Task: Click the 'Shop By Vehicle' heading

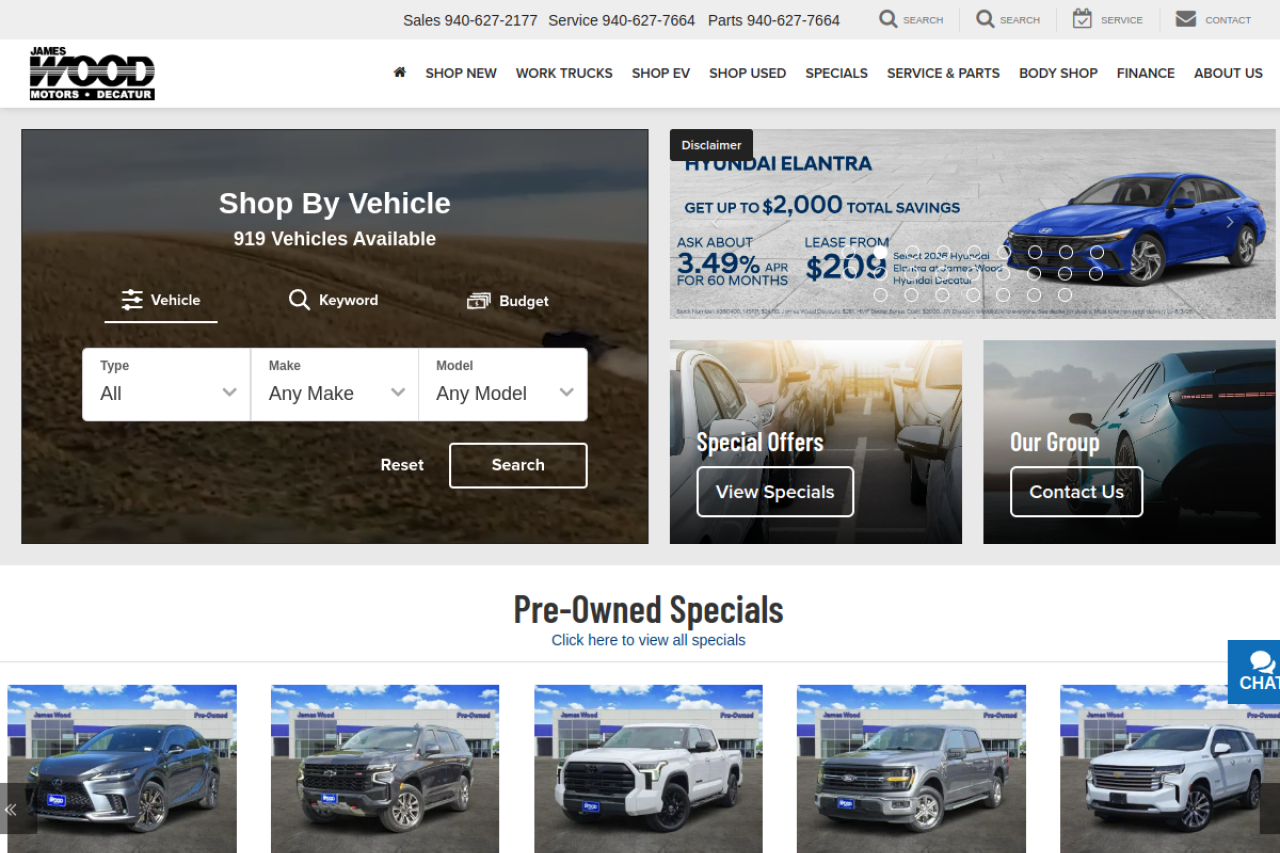Action: click(335, 203)
